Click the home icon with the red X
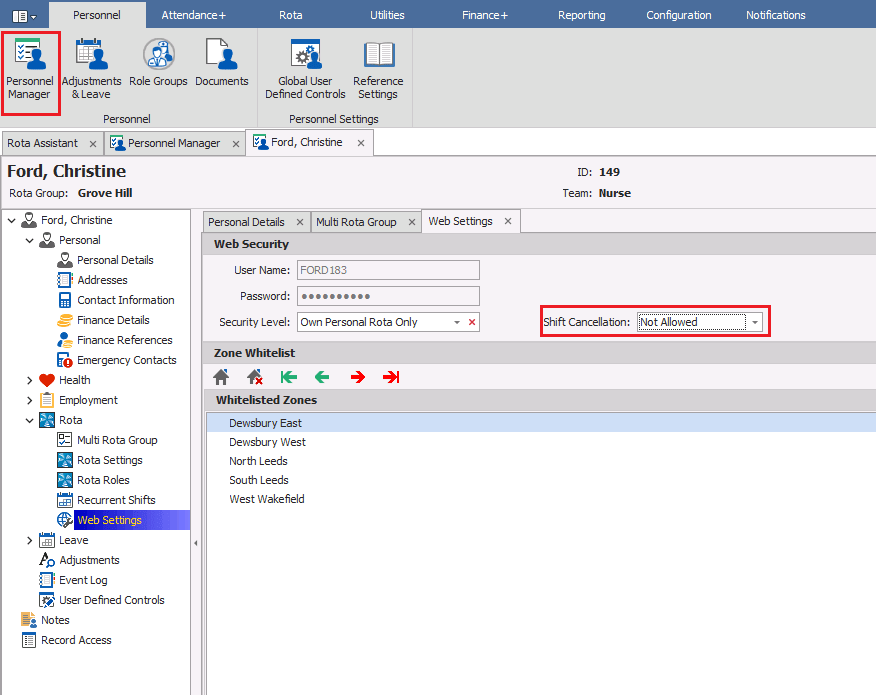This screenshot has width=877, height=695. pyautogui.click(x=255, y=377)
